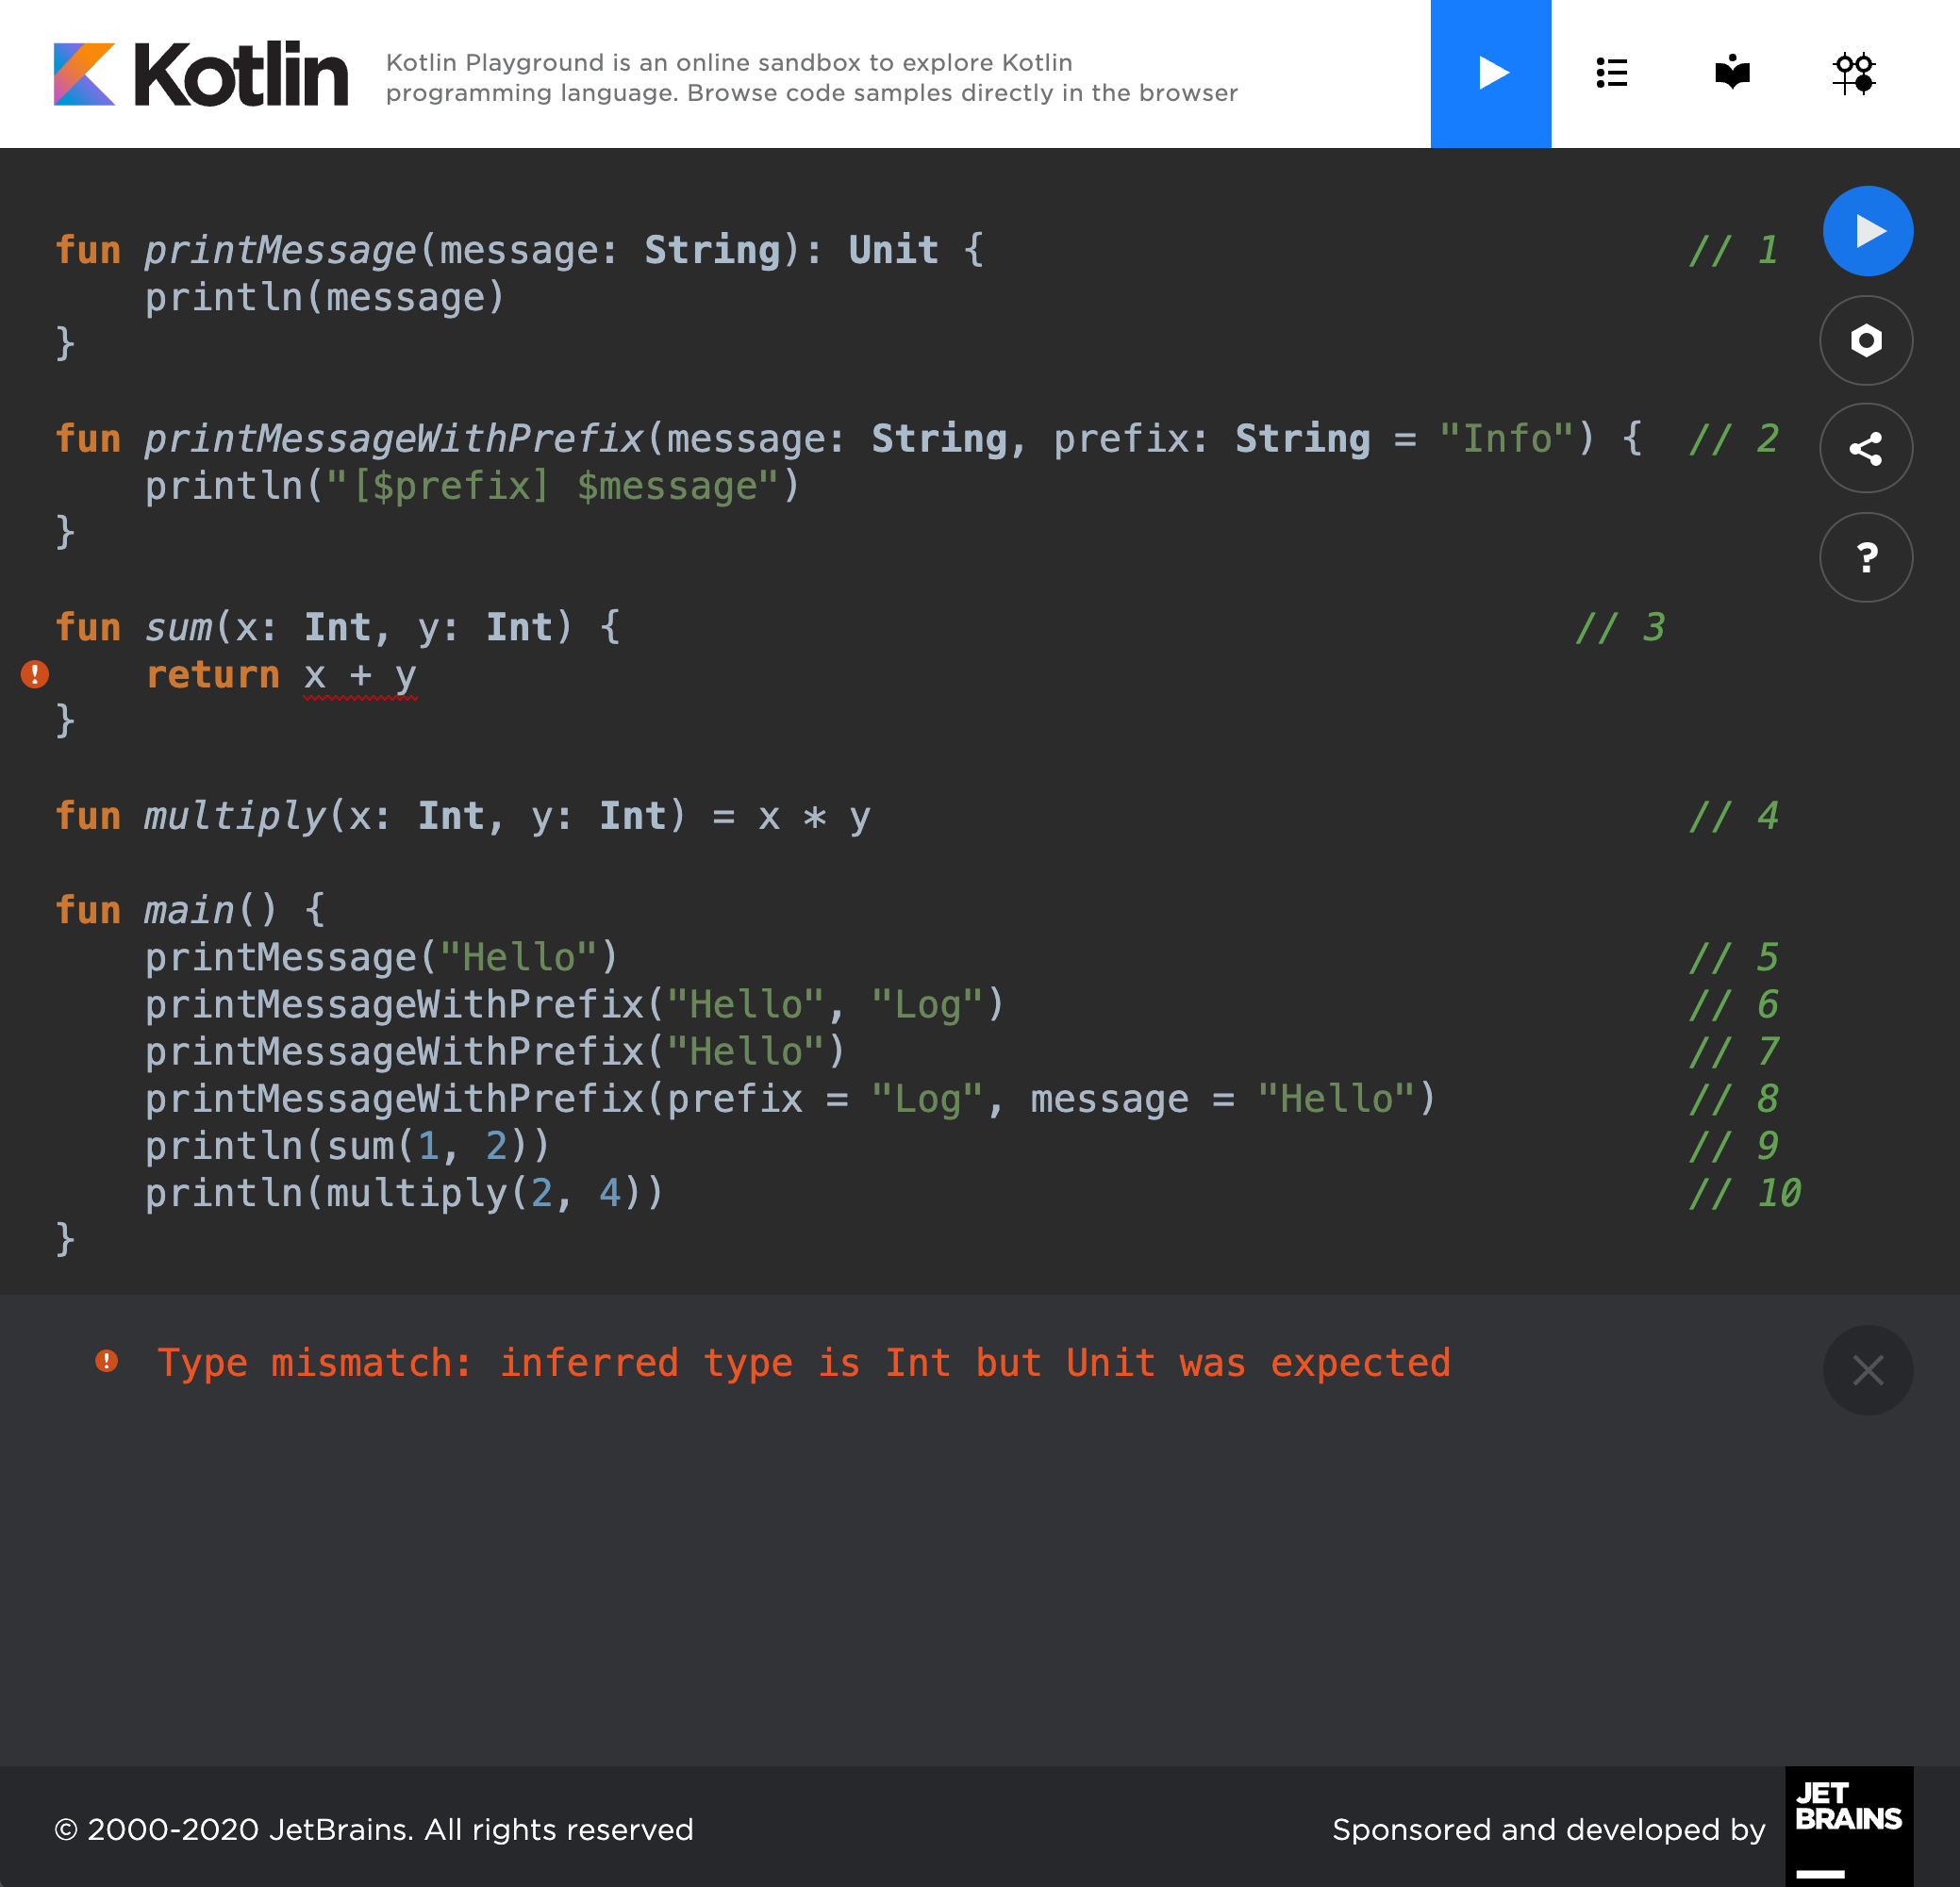Click the copyright JetBrains footer text

click(x=373, y=1829)
